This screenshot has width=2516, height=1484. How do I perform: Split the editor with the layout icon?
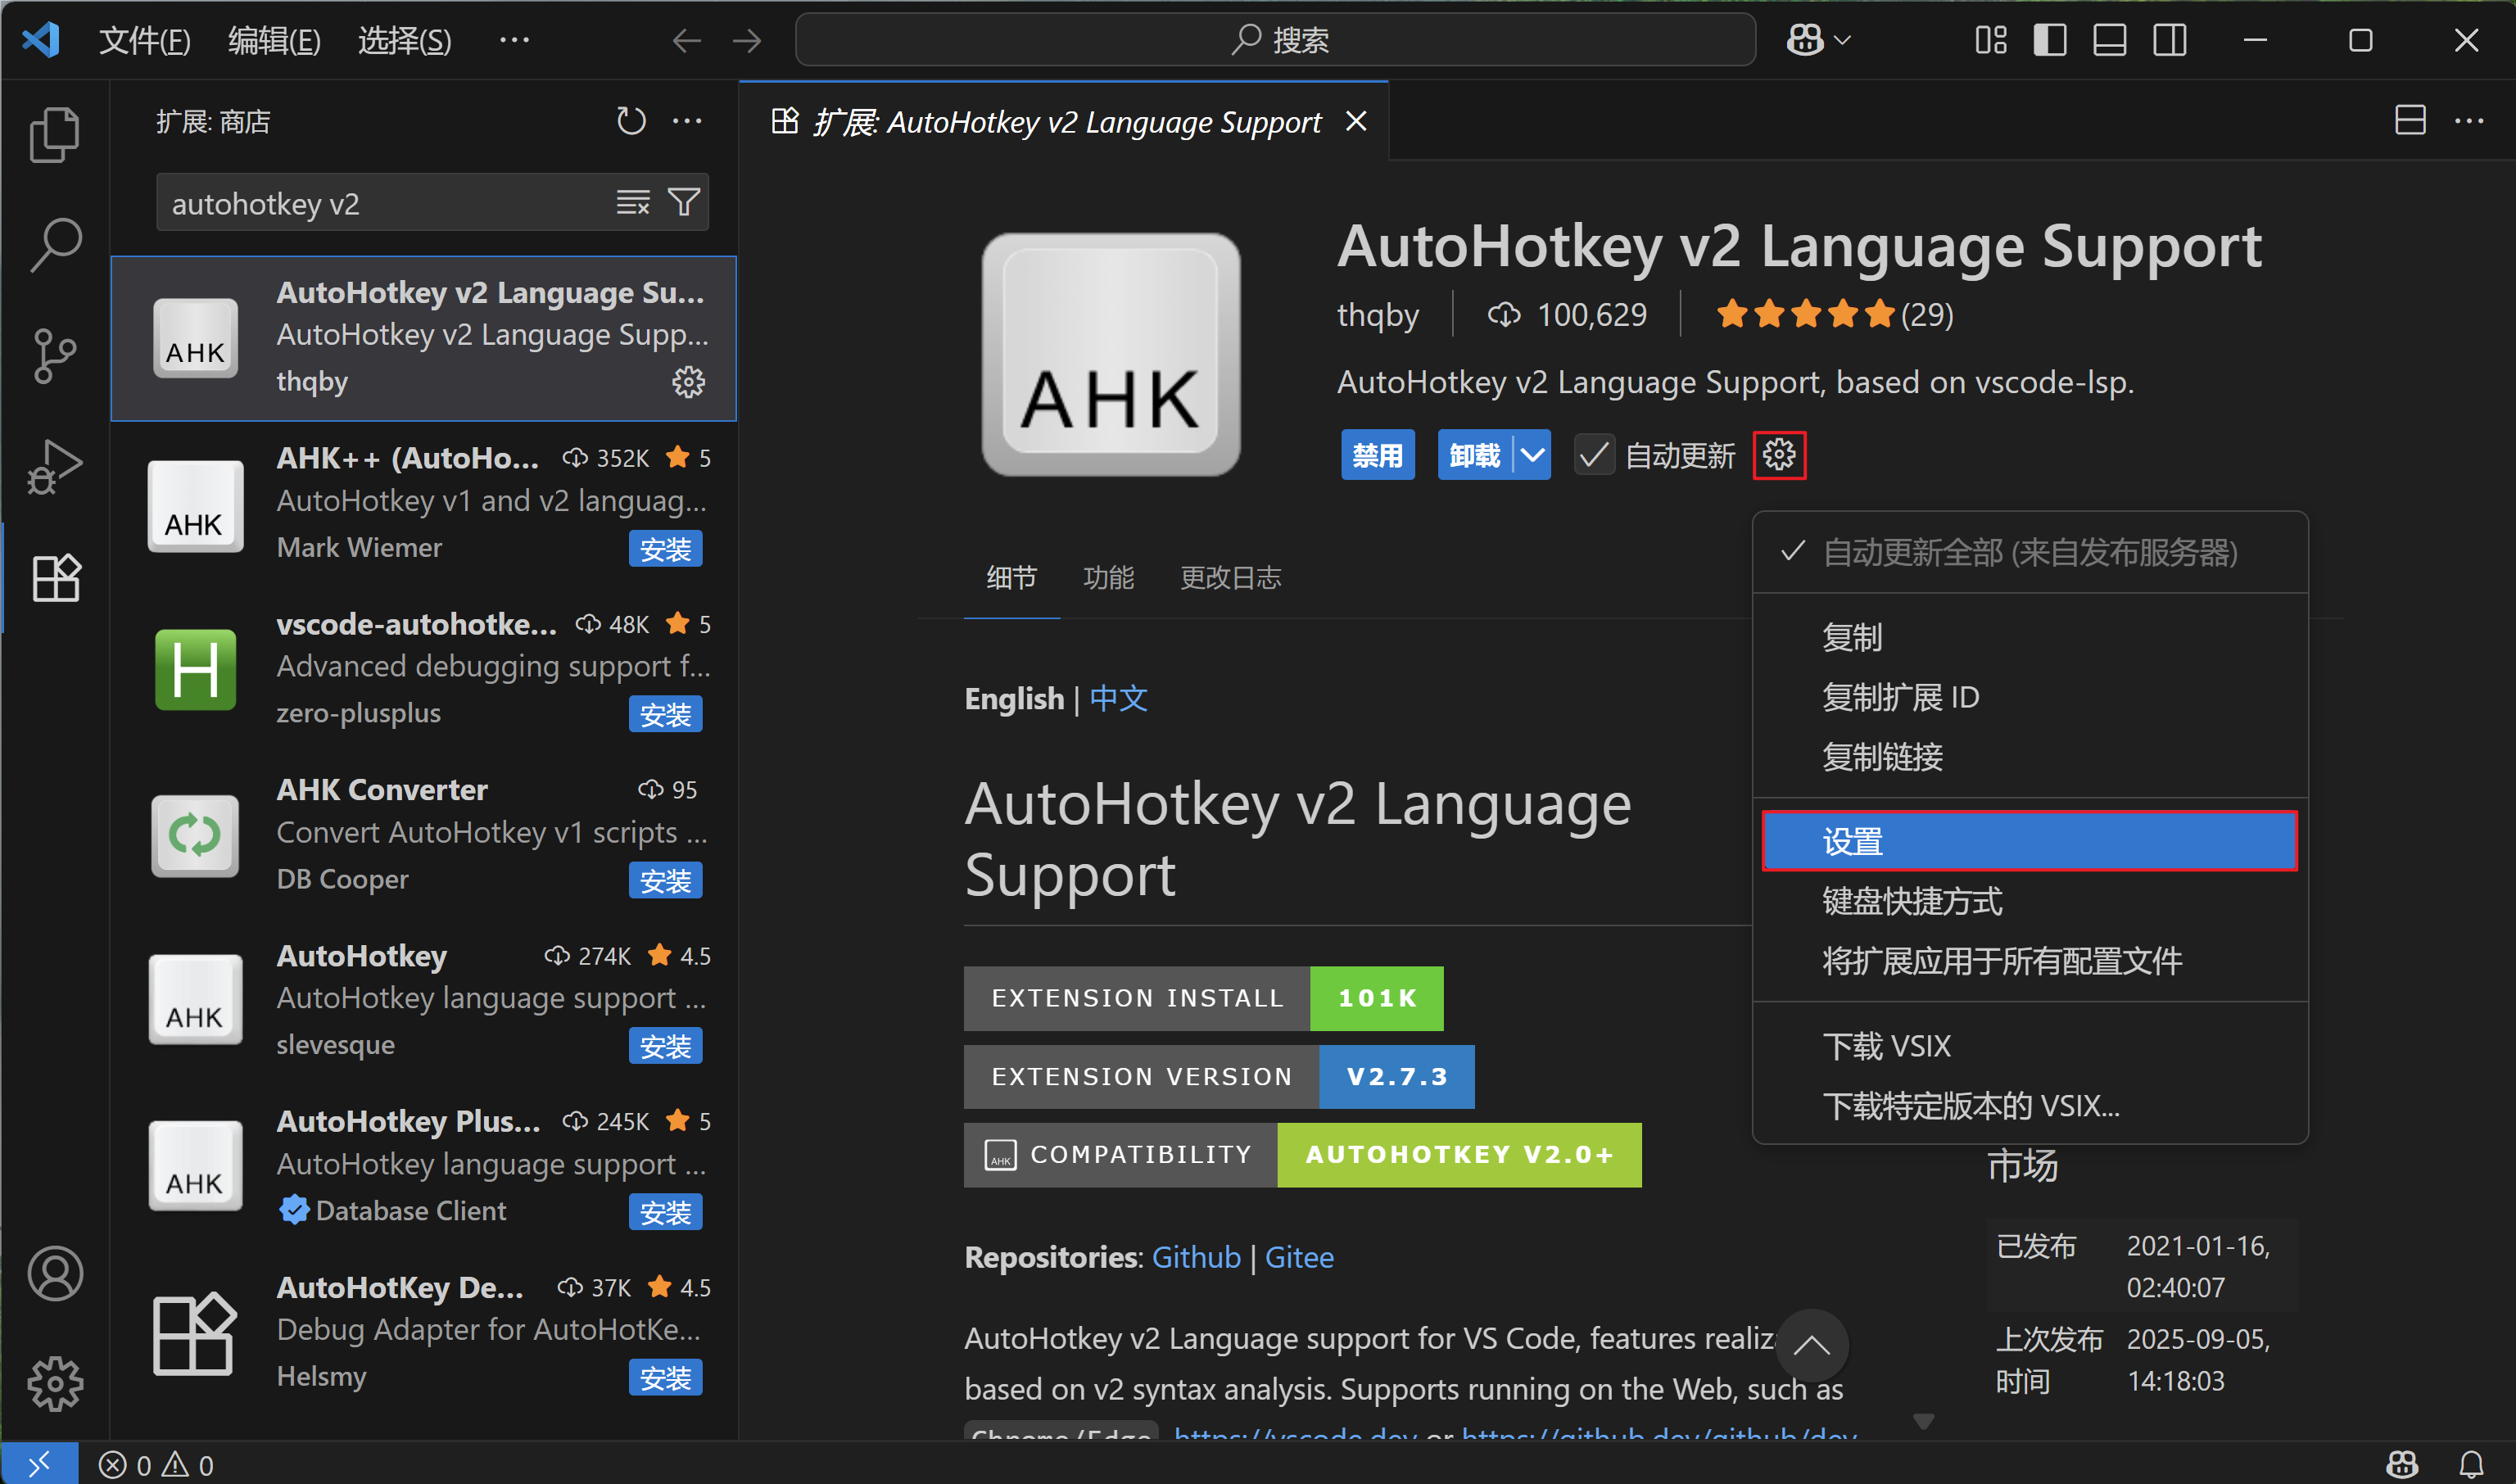[x=2410, y=121]
